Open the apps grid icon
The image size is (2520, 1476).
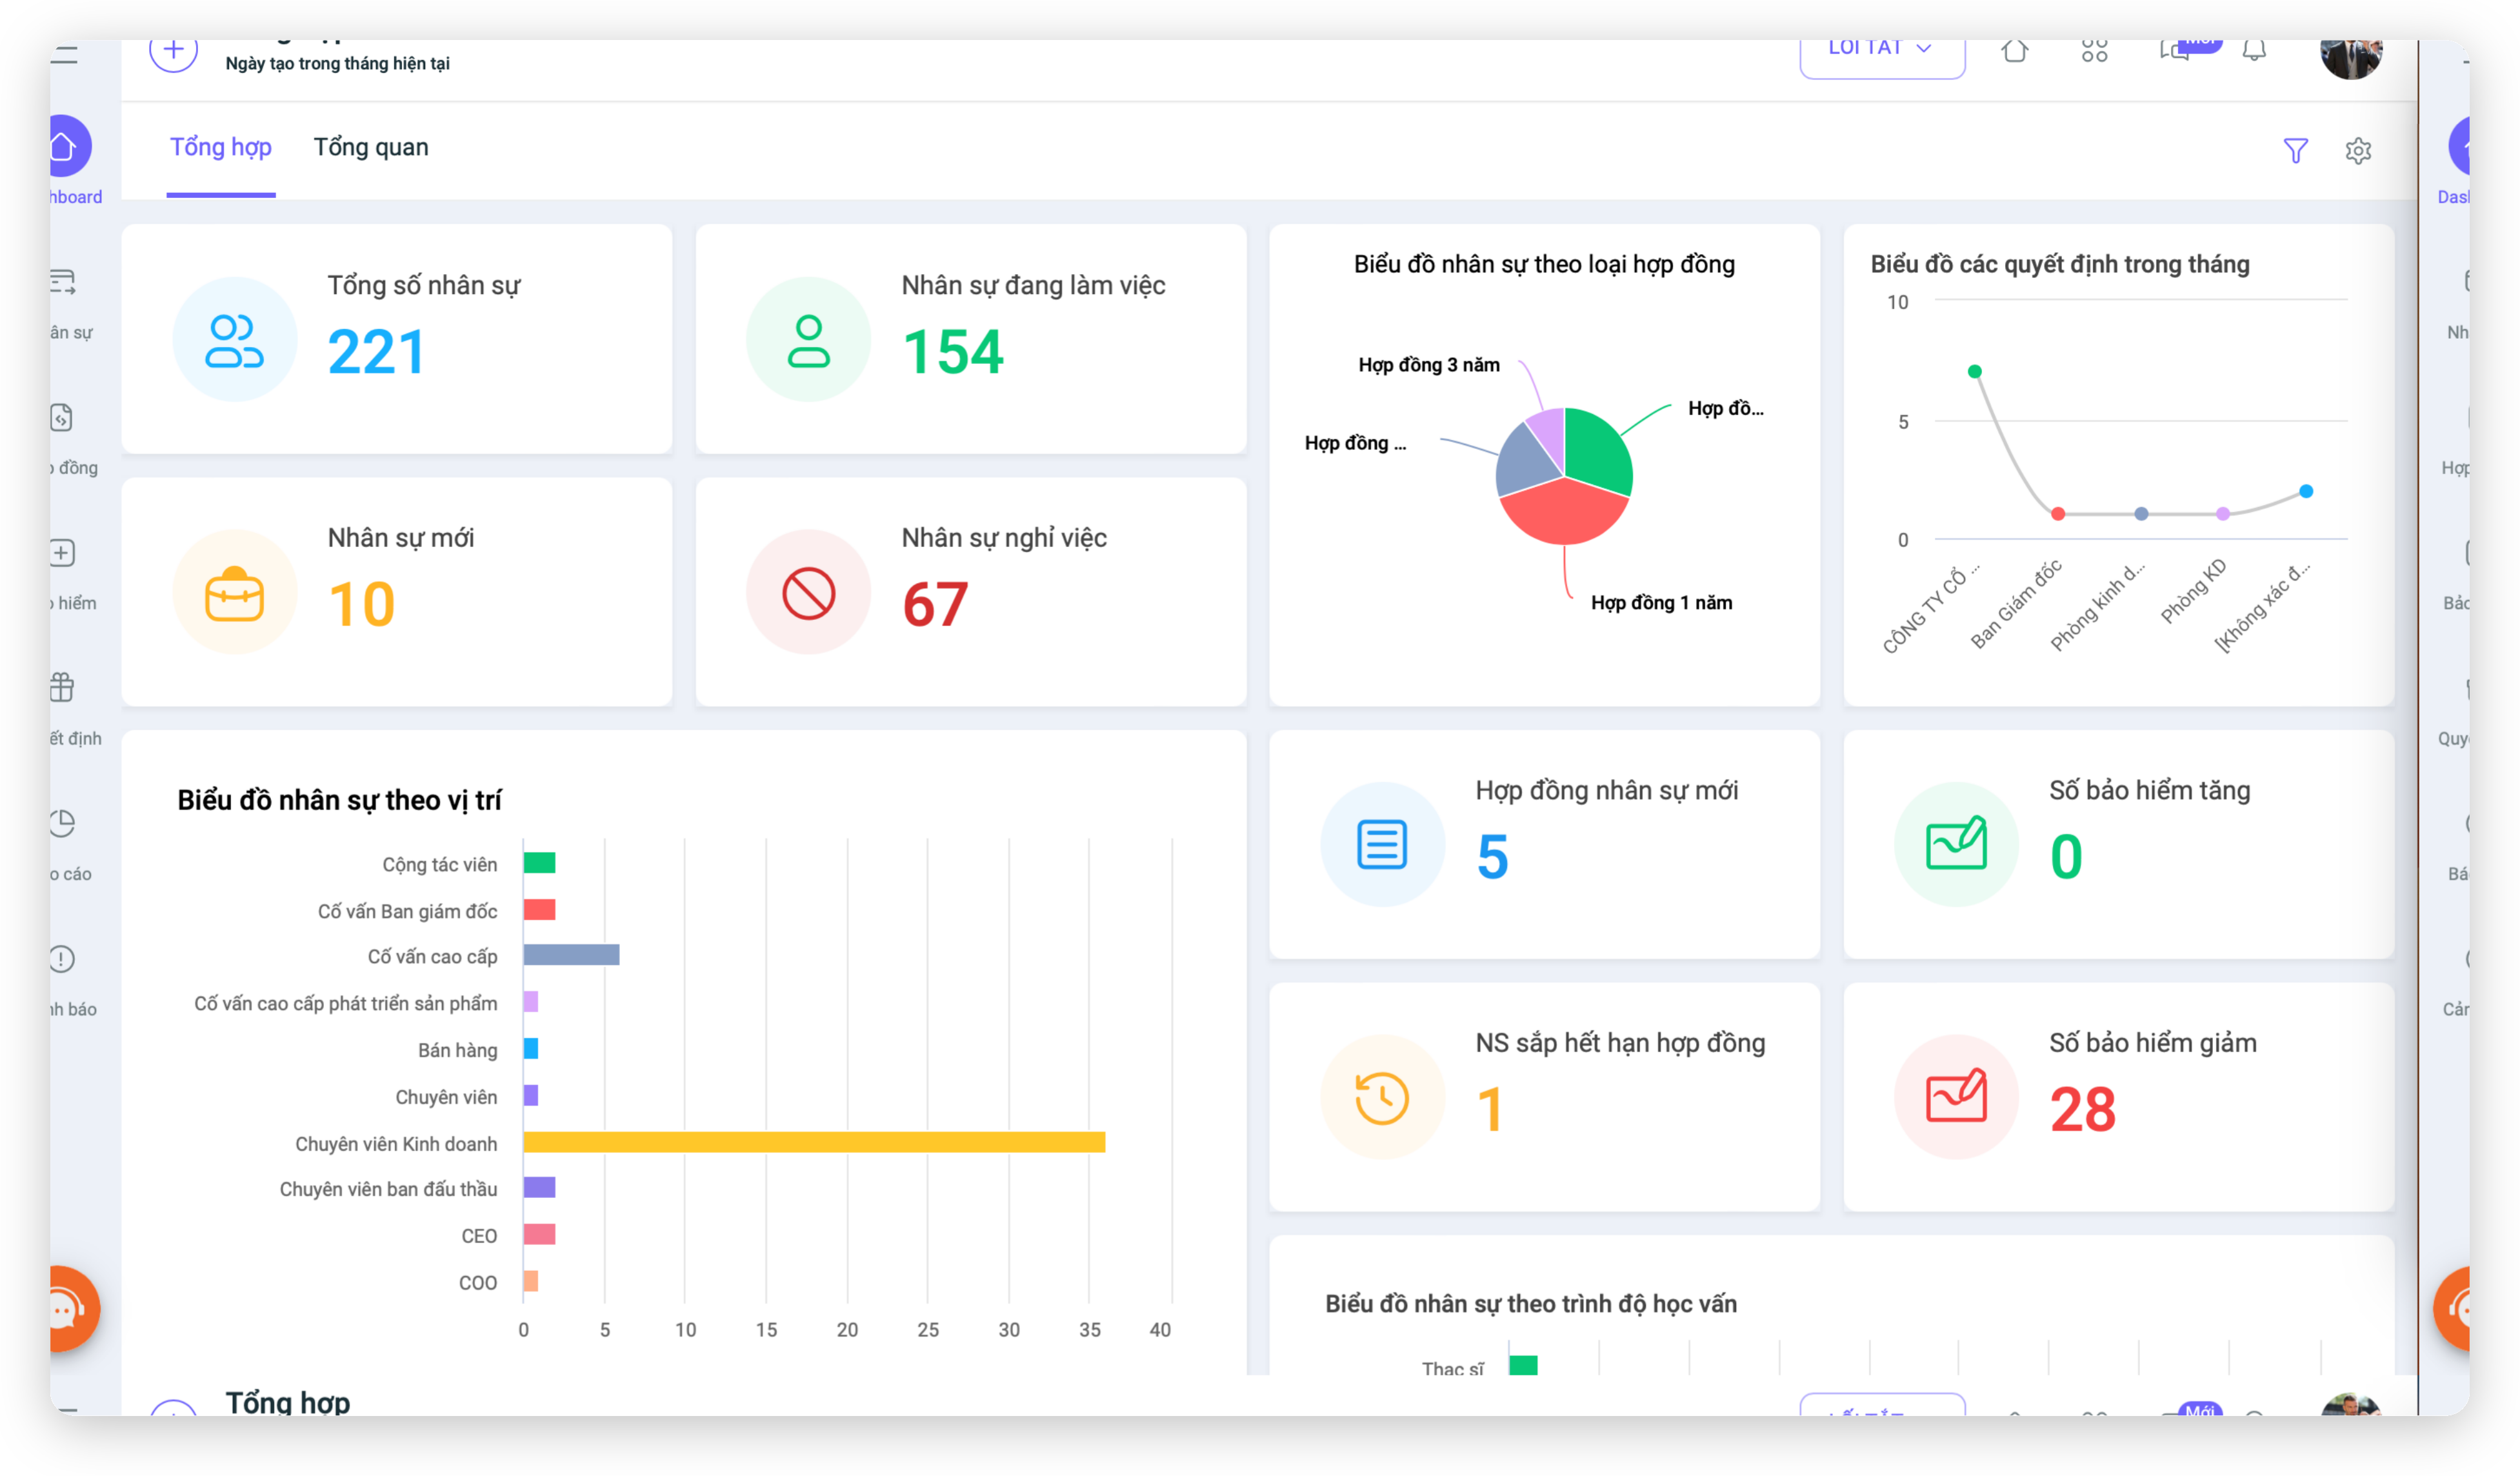tap(2094, 50)
